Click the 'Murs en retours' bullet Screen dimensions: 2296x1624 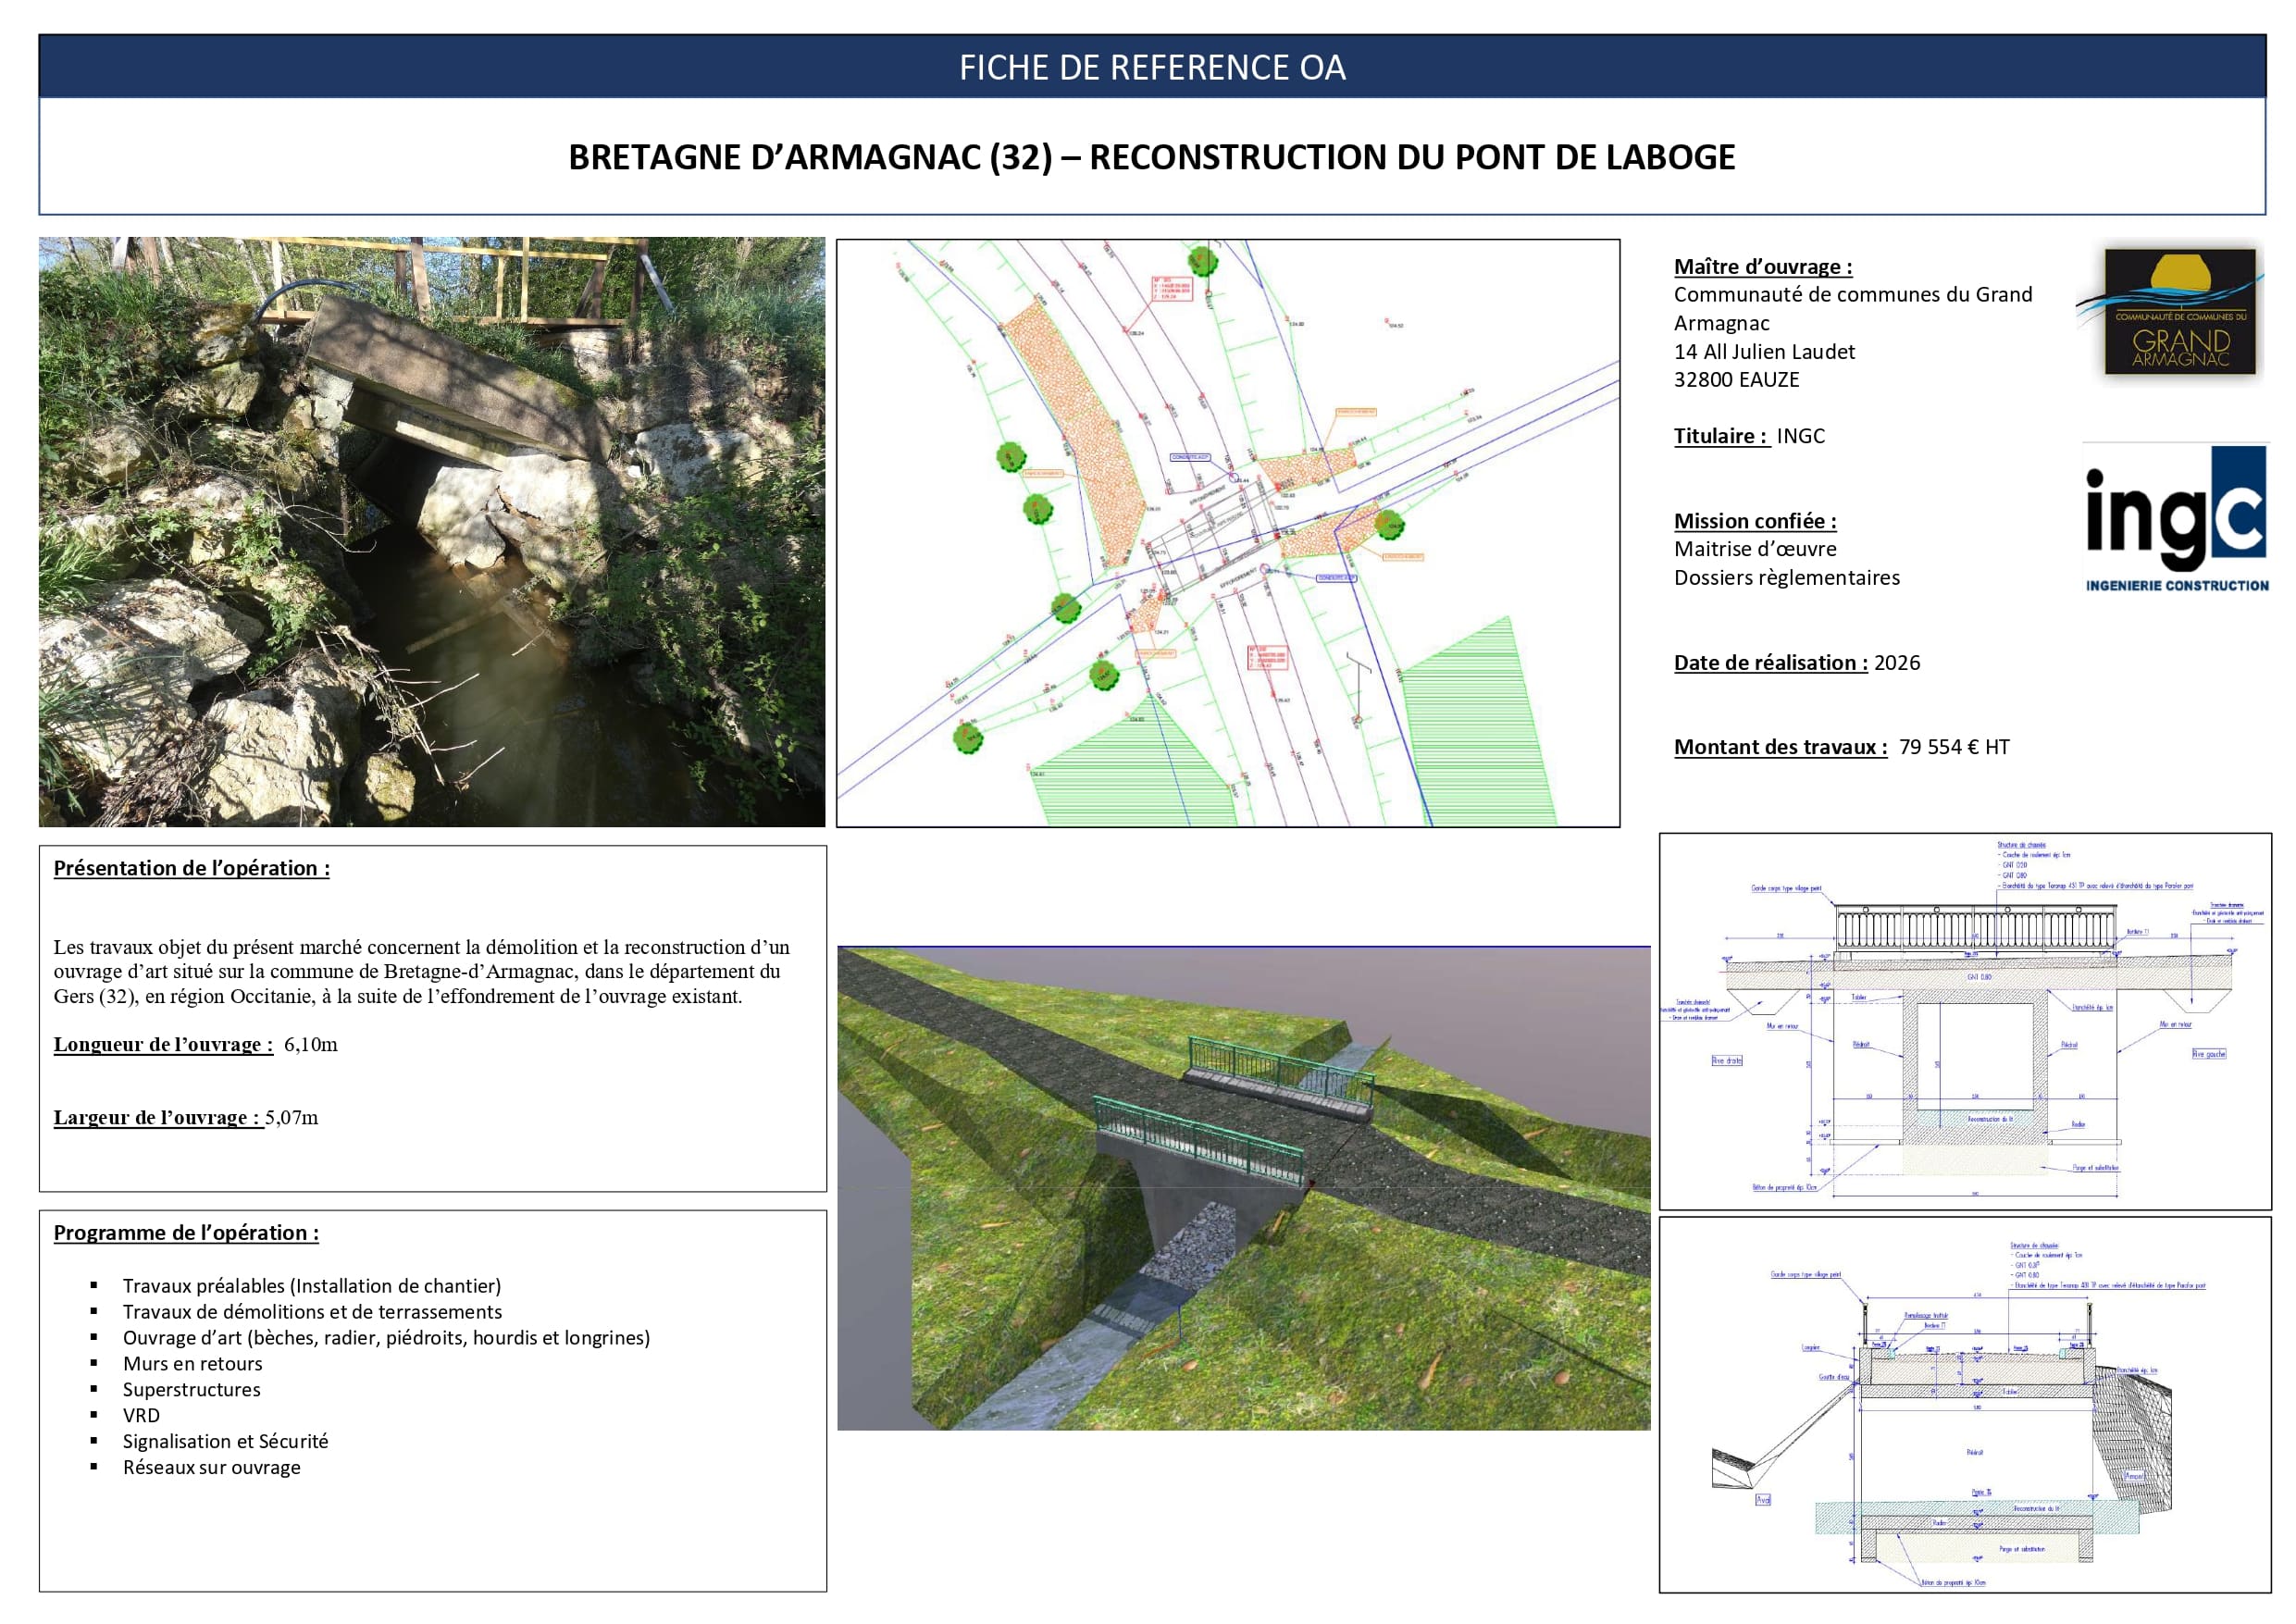[x=193, y=1364]
